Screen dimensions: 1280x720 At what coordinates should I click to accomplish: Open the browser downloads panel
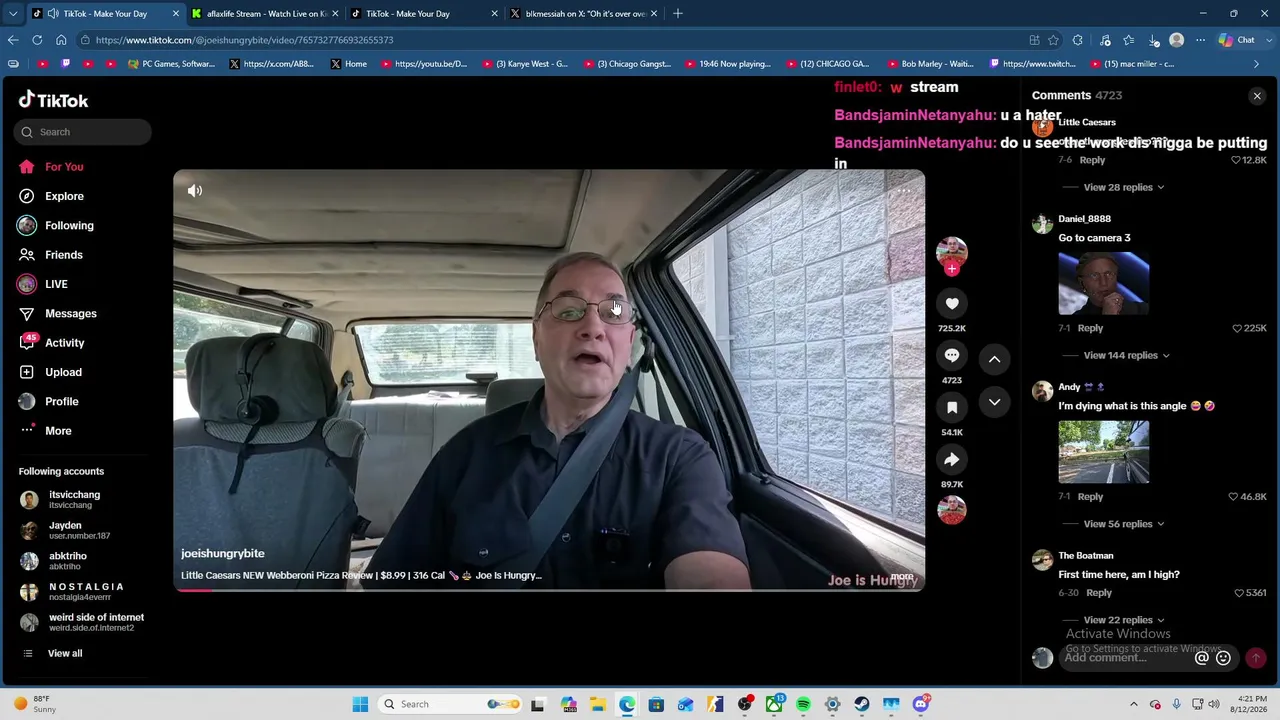coord(1153,40)
